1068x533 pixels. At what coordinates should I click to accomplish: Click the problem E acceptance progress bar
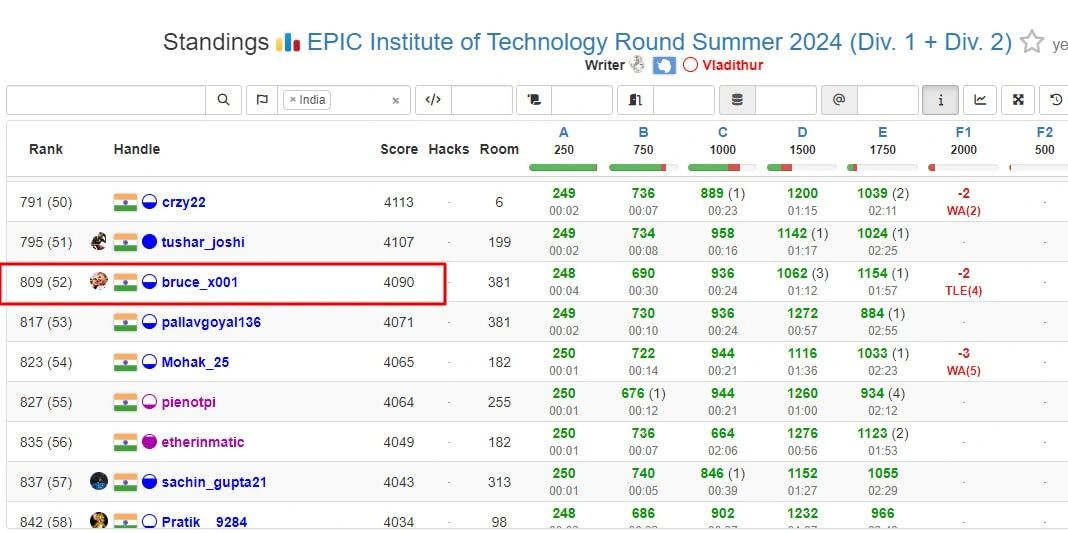[x=882, y=167]
